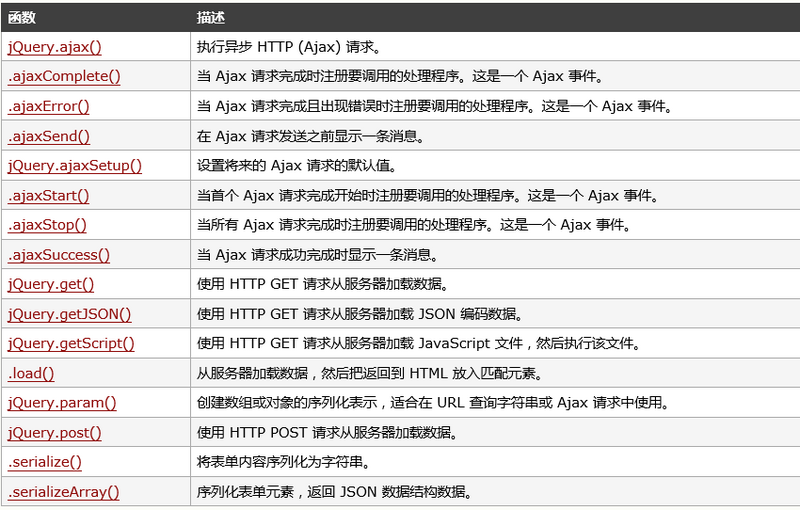Viewport: 800px width, 510px height.
Task: Click description mentioning 'URL 查询字符串'
Action: 433,403
